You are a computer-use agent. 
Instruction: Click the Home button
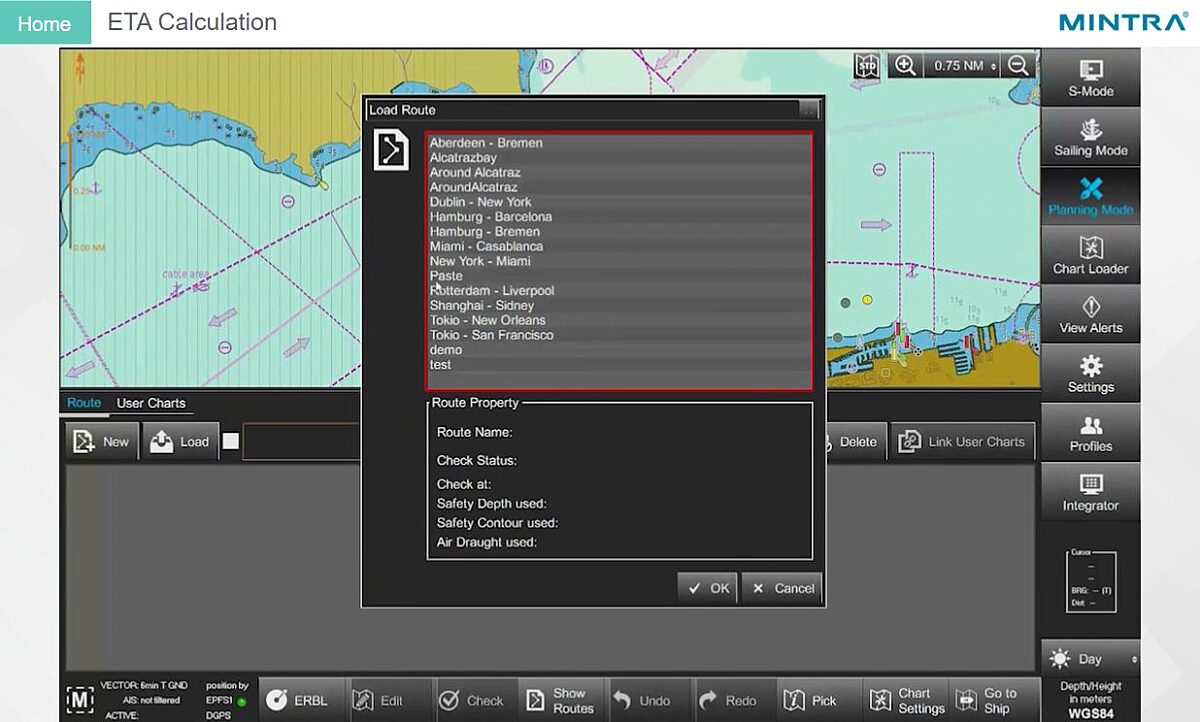(45, 23)
